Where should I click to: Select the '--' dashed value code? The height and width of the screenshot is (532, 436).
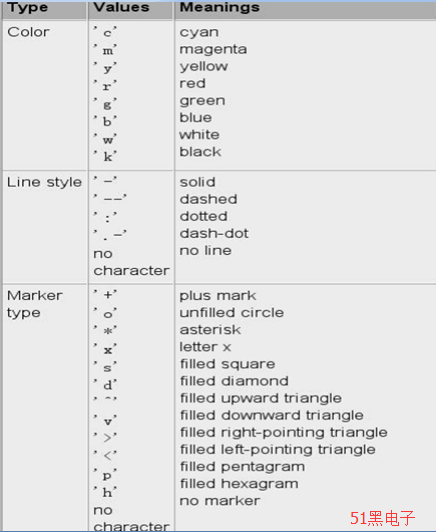click(x=110, y=197)
